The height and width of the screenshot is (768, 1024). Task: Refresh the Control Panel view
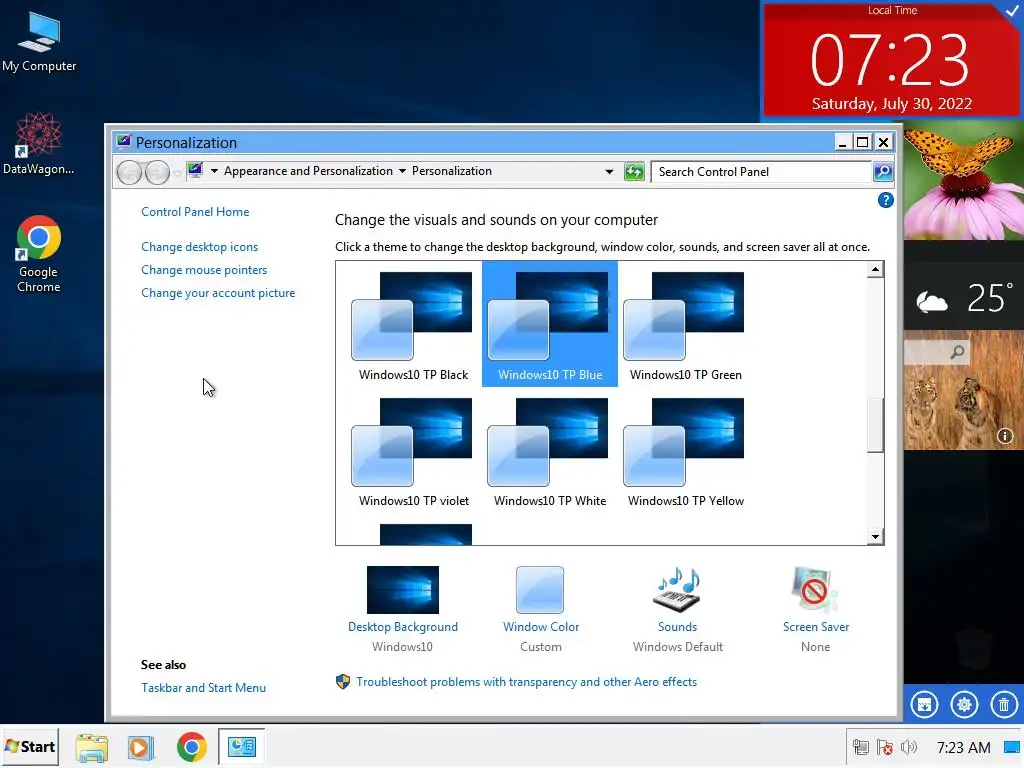634,172
